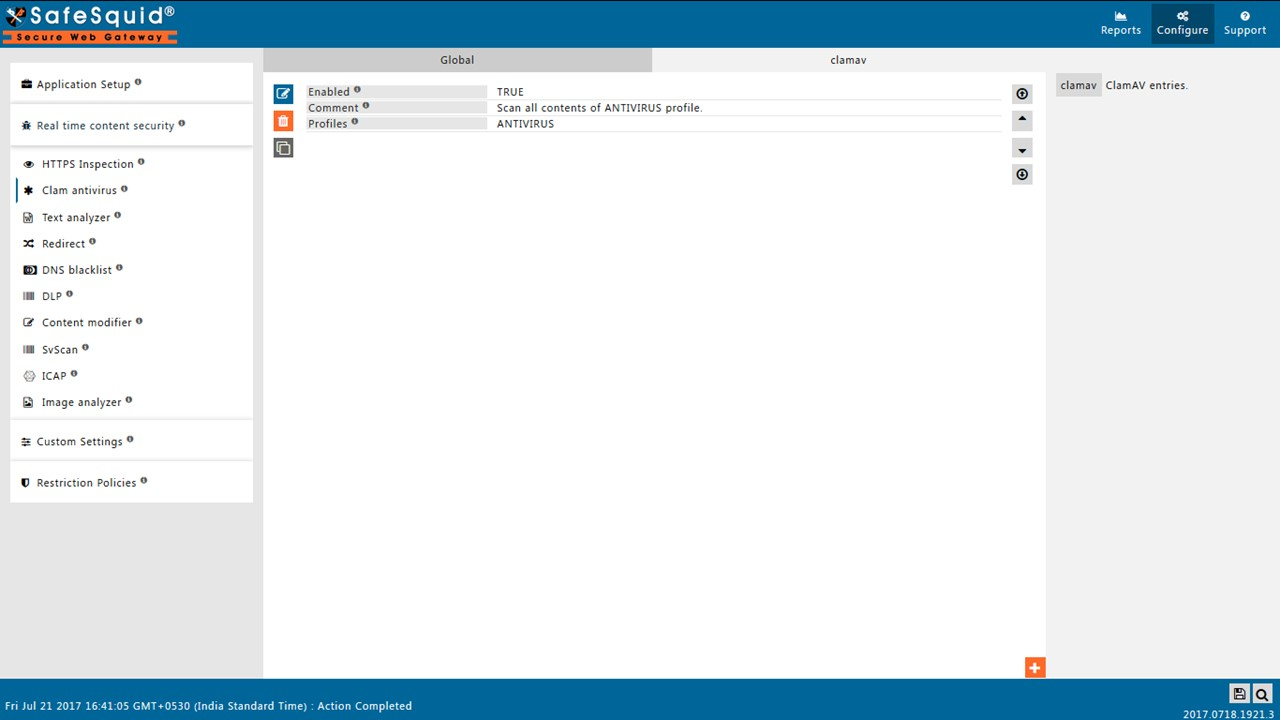
Task: Click info icon beside Restriction Policies
Action: 144,480
